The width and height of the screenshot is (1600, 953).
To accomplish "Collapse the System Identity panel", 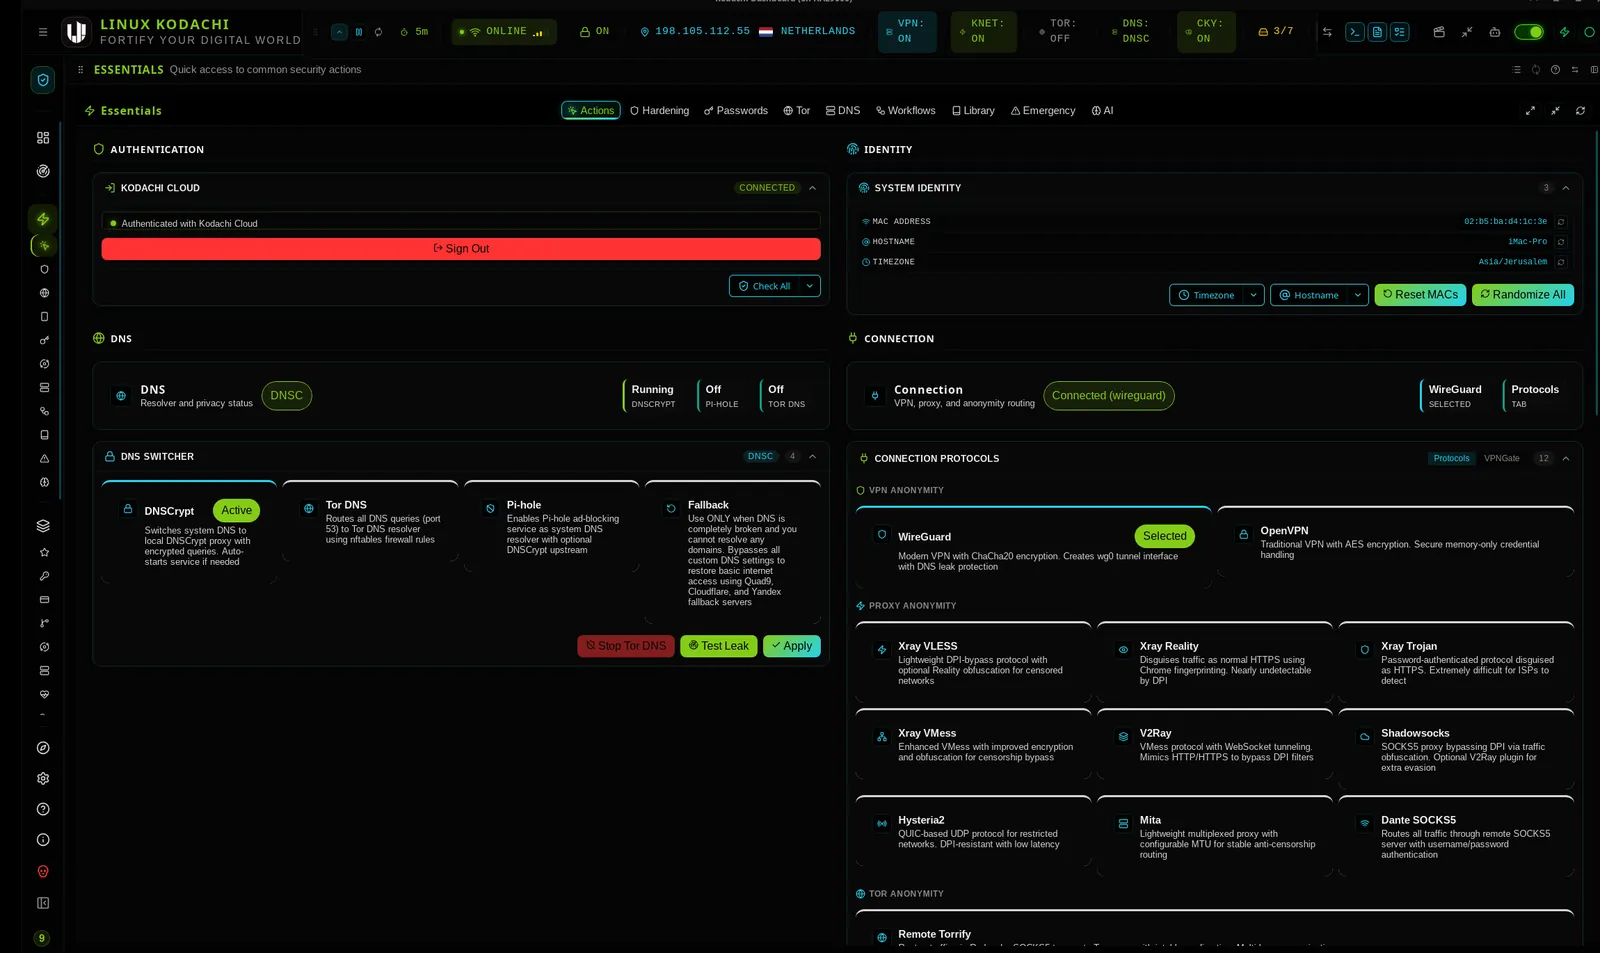I will point(1565,188).
